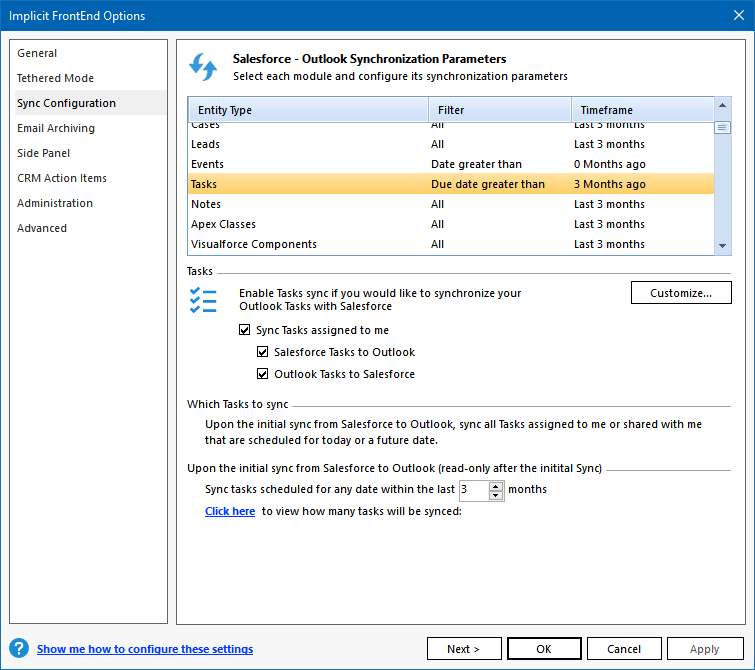Decrease months value with spinner down arrow
Viewport: 755px width, 670px height.
tap(495, 495)
